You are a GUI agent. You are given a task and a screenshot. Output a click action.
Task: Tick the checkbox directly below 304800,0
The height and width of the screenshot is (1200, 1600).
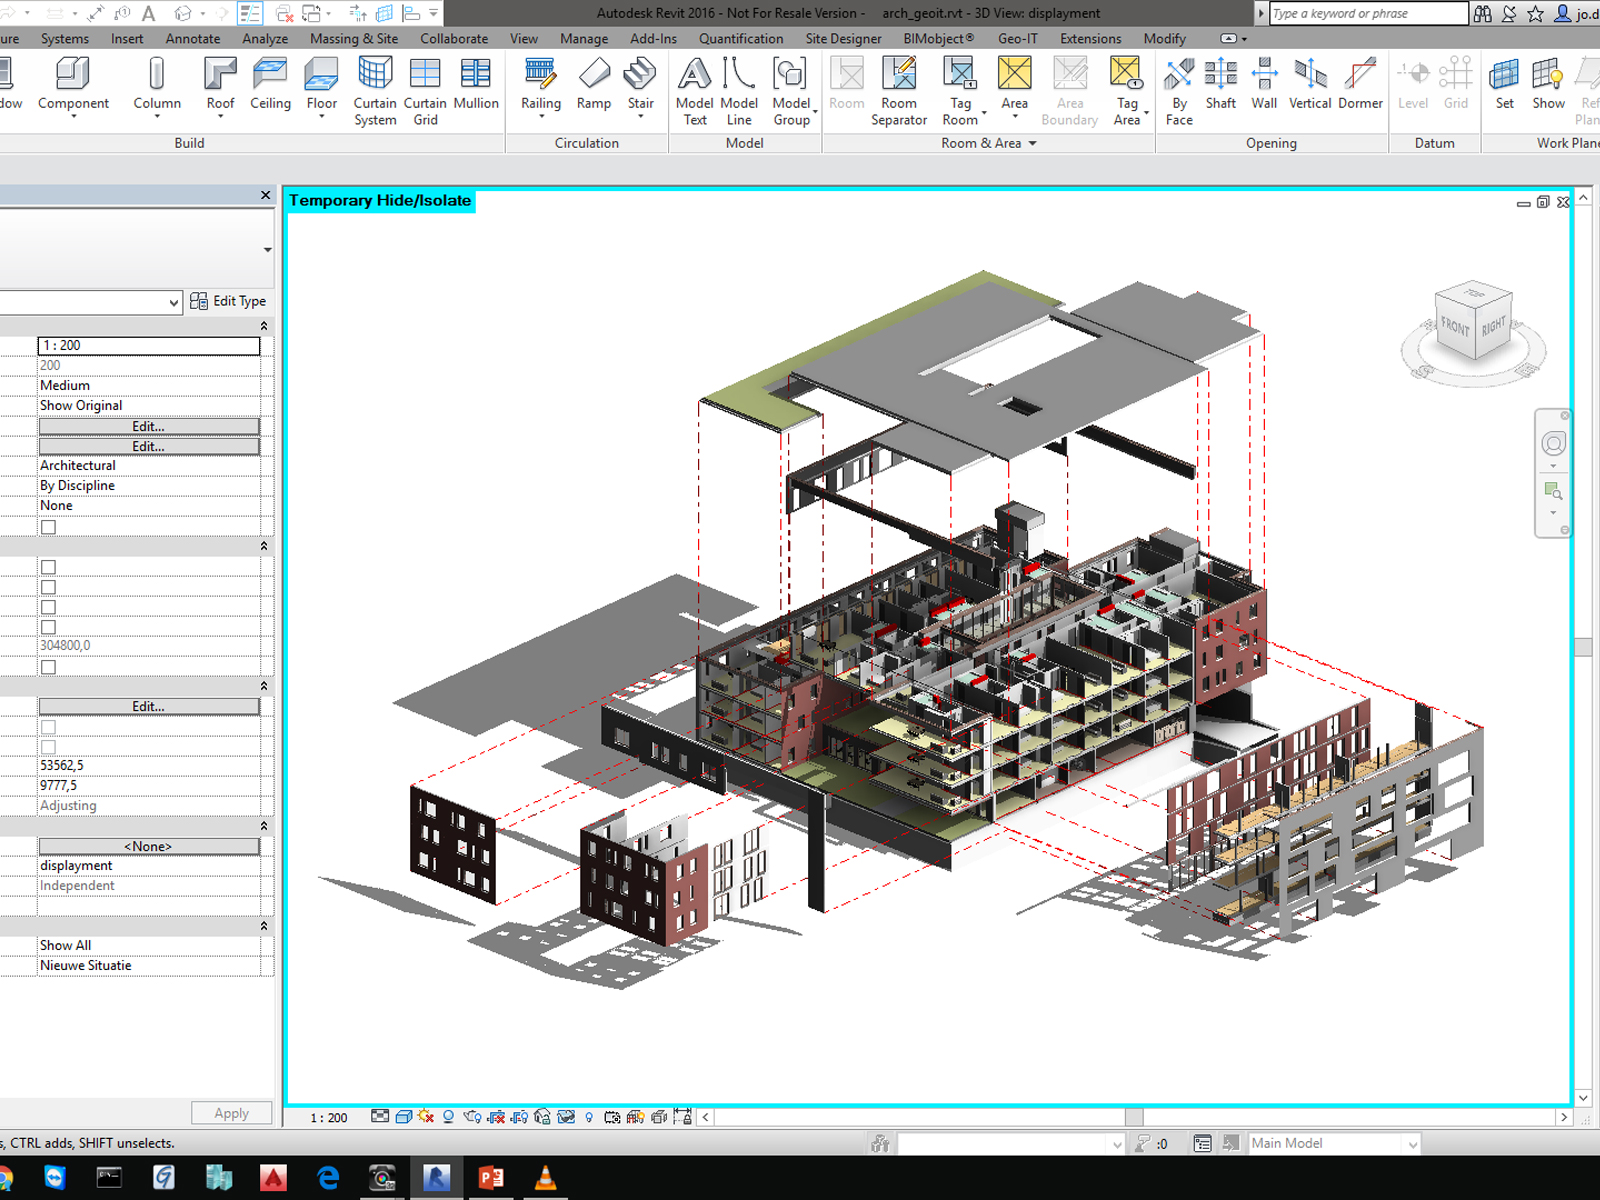48,667
